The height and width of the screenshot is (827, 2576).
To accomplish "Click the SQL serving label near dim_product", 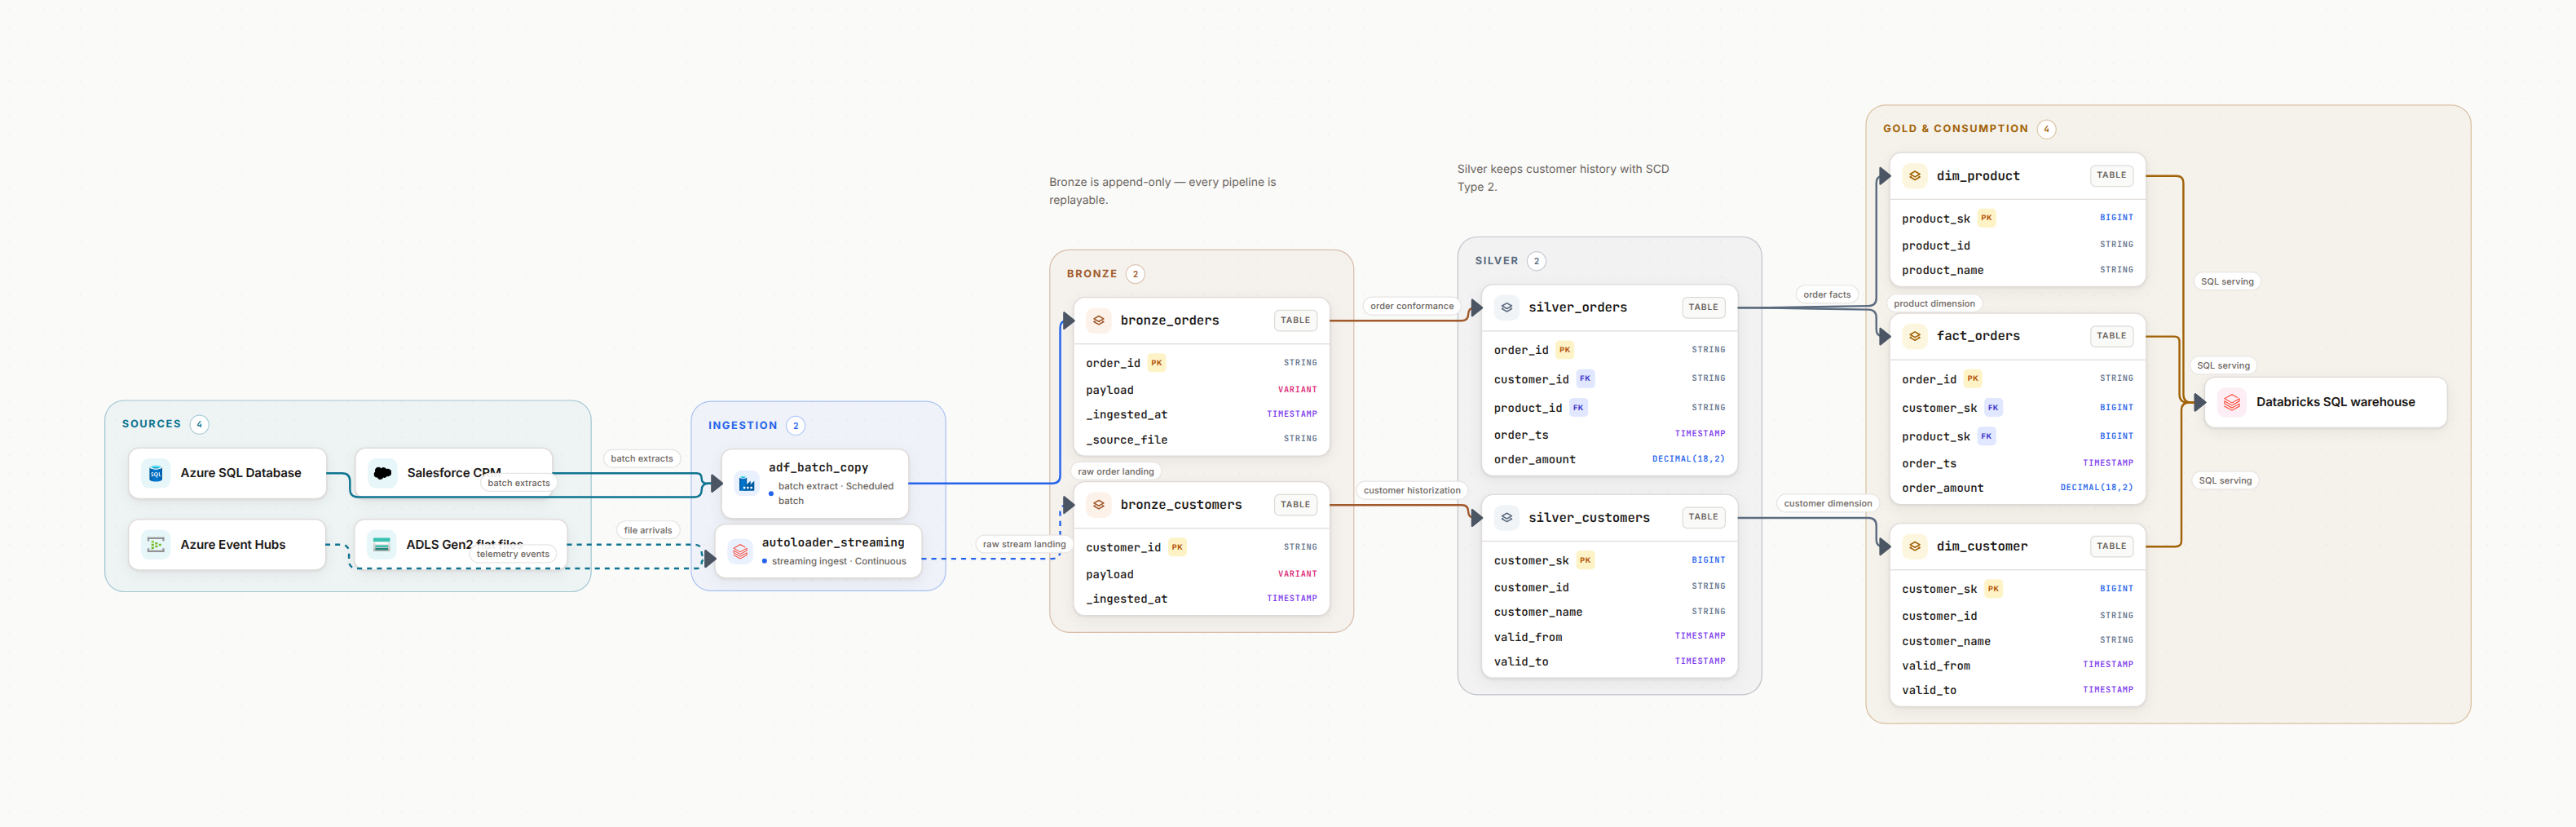I will (x=2227, y=282).
